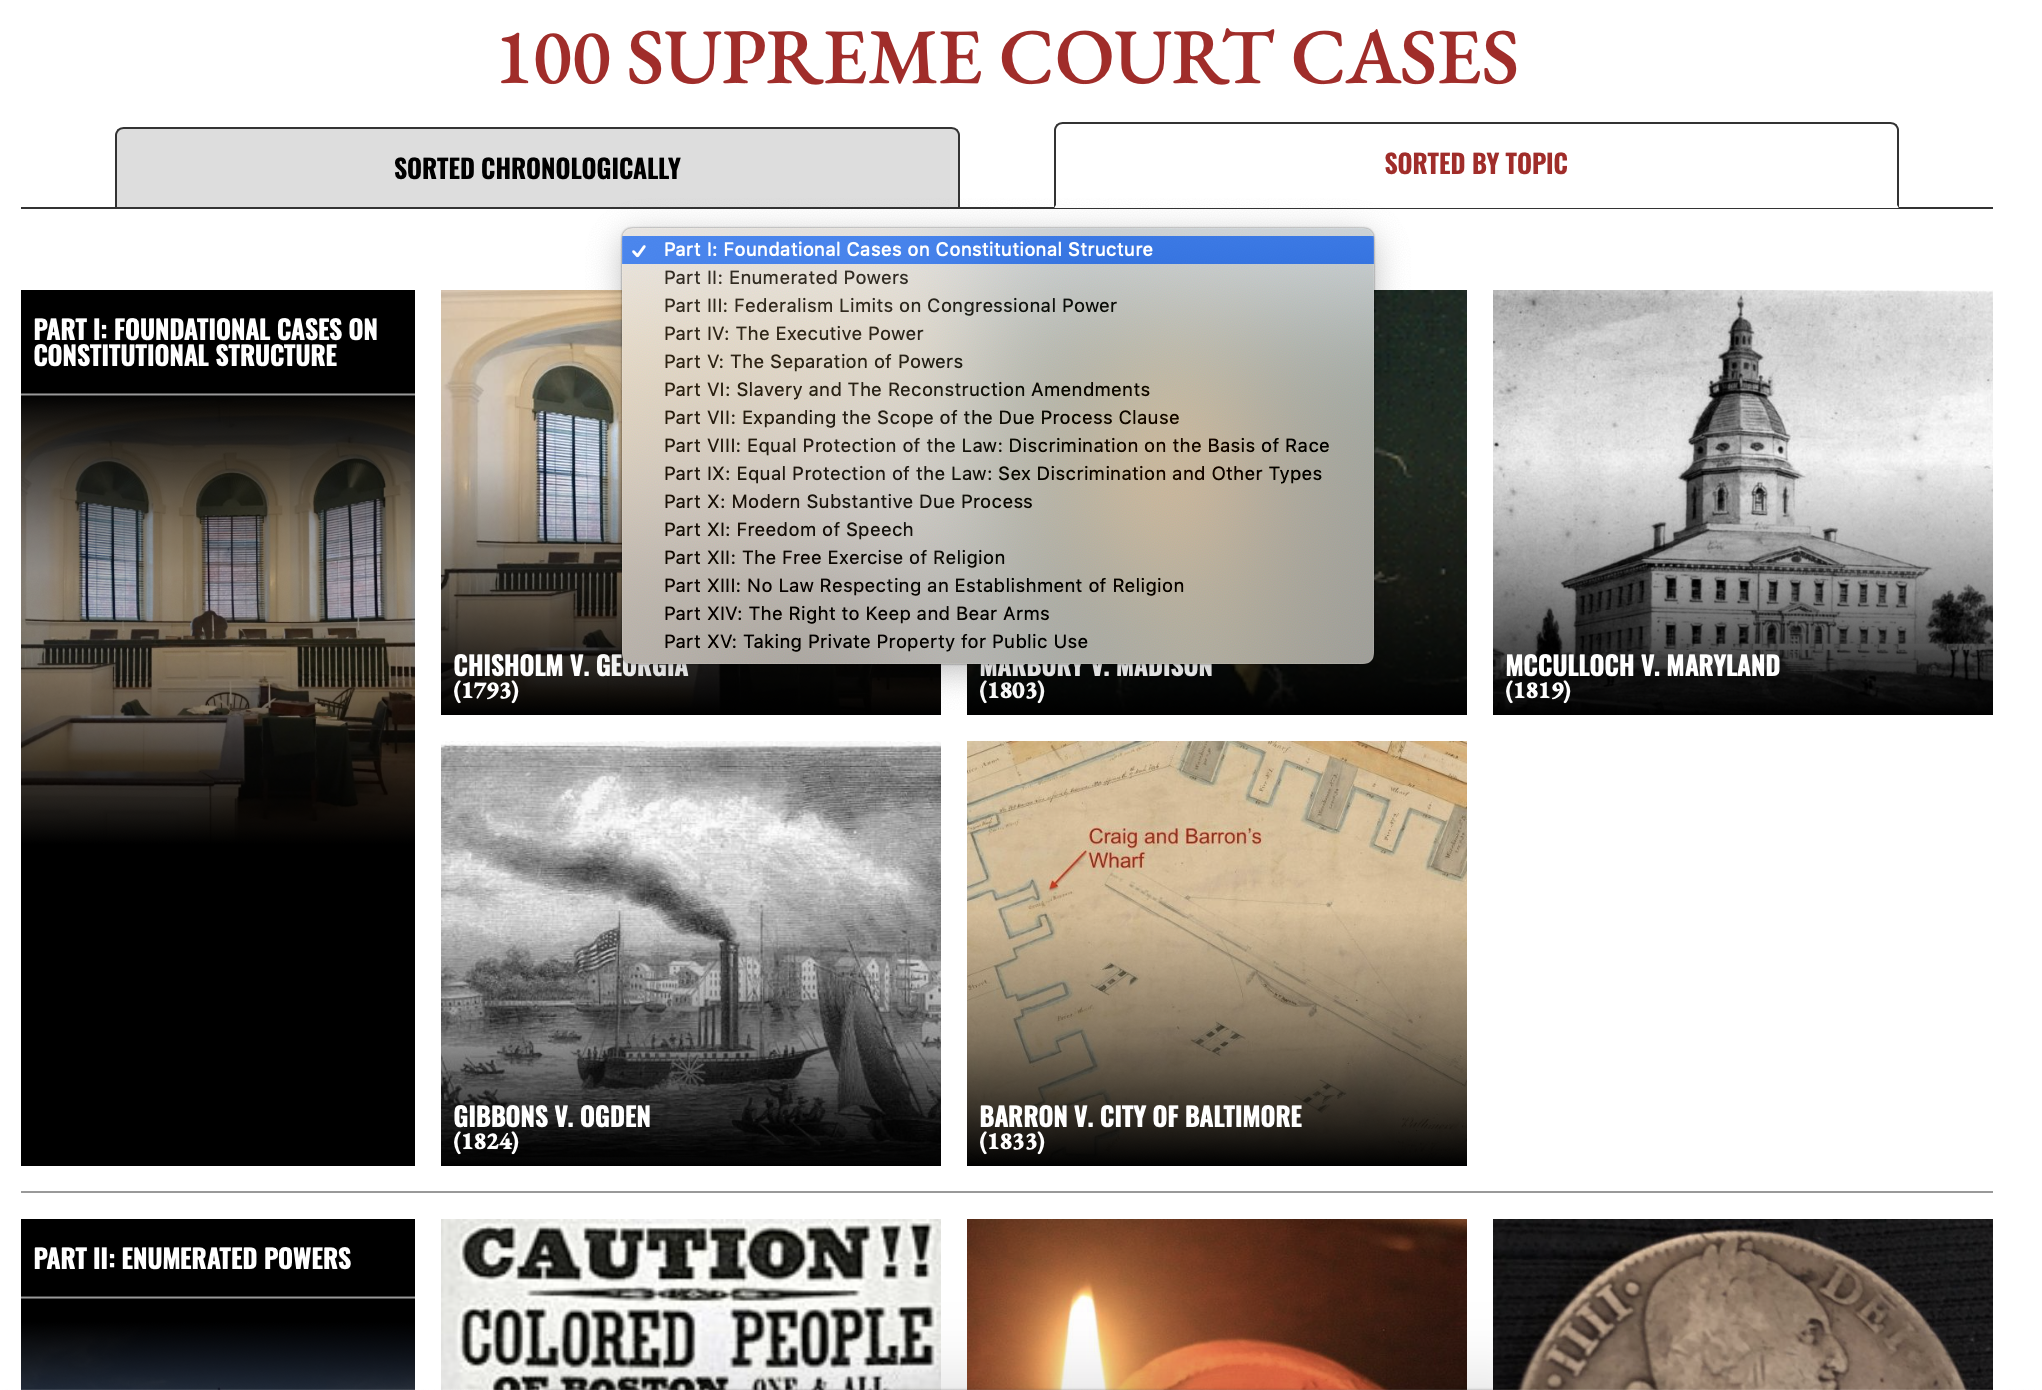Pick Part IX: Sex Discrimination and Other Types
The width and height of the screenshot is (2042, 1390).
point(997,474)
